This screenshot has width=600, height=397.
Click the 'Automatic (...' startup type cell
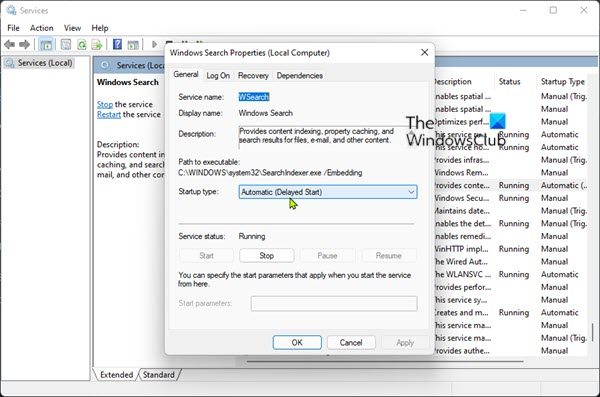pyautogui.click(x=564, y=185)
